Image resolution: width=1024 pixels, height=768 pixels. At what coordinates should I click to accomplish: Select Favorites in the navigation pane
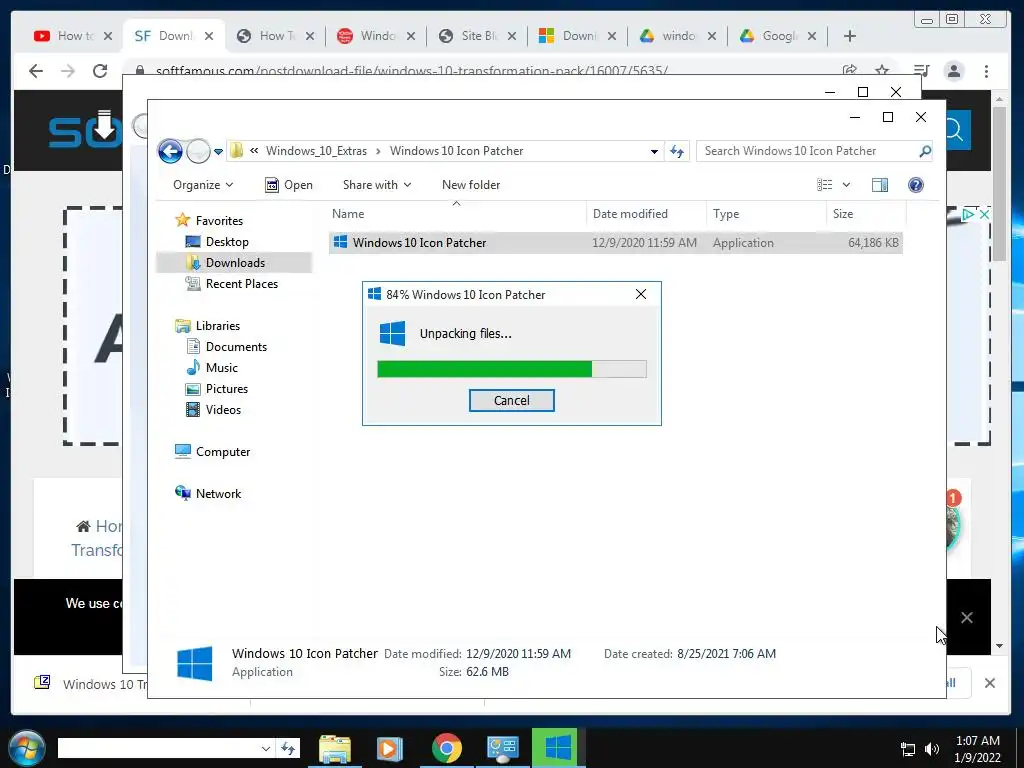tap(219, 221)
